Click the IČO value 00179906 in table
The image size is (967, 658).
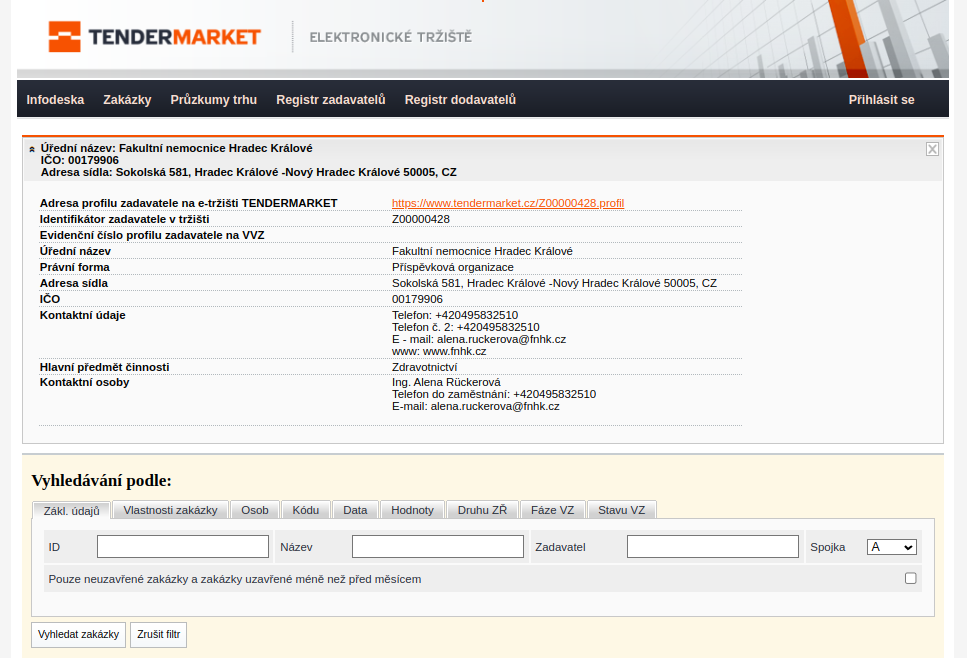[417, 299]
